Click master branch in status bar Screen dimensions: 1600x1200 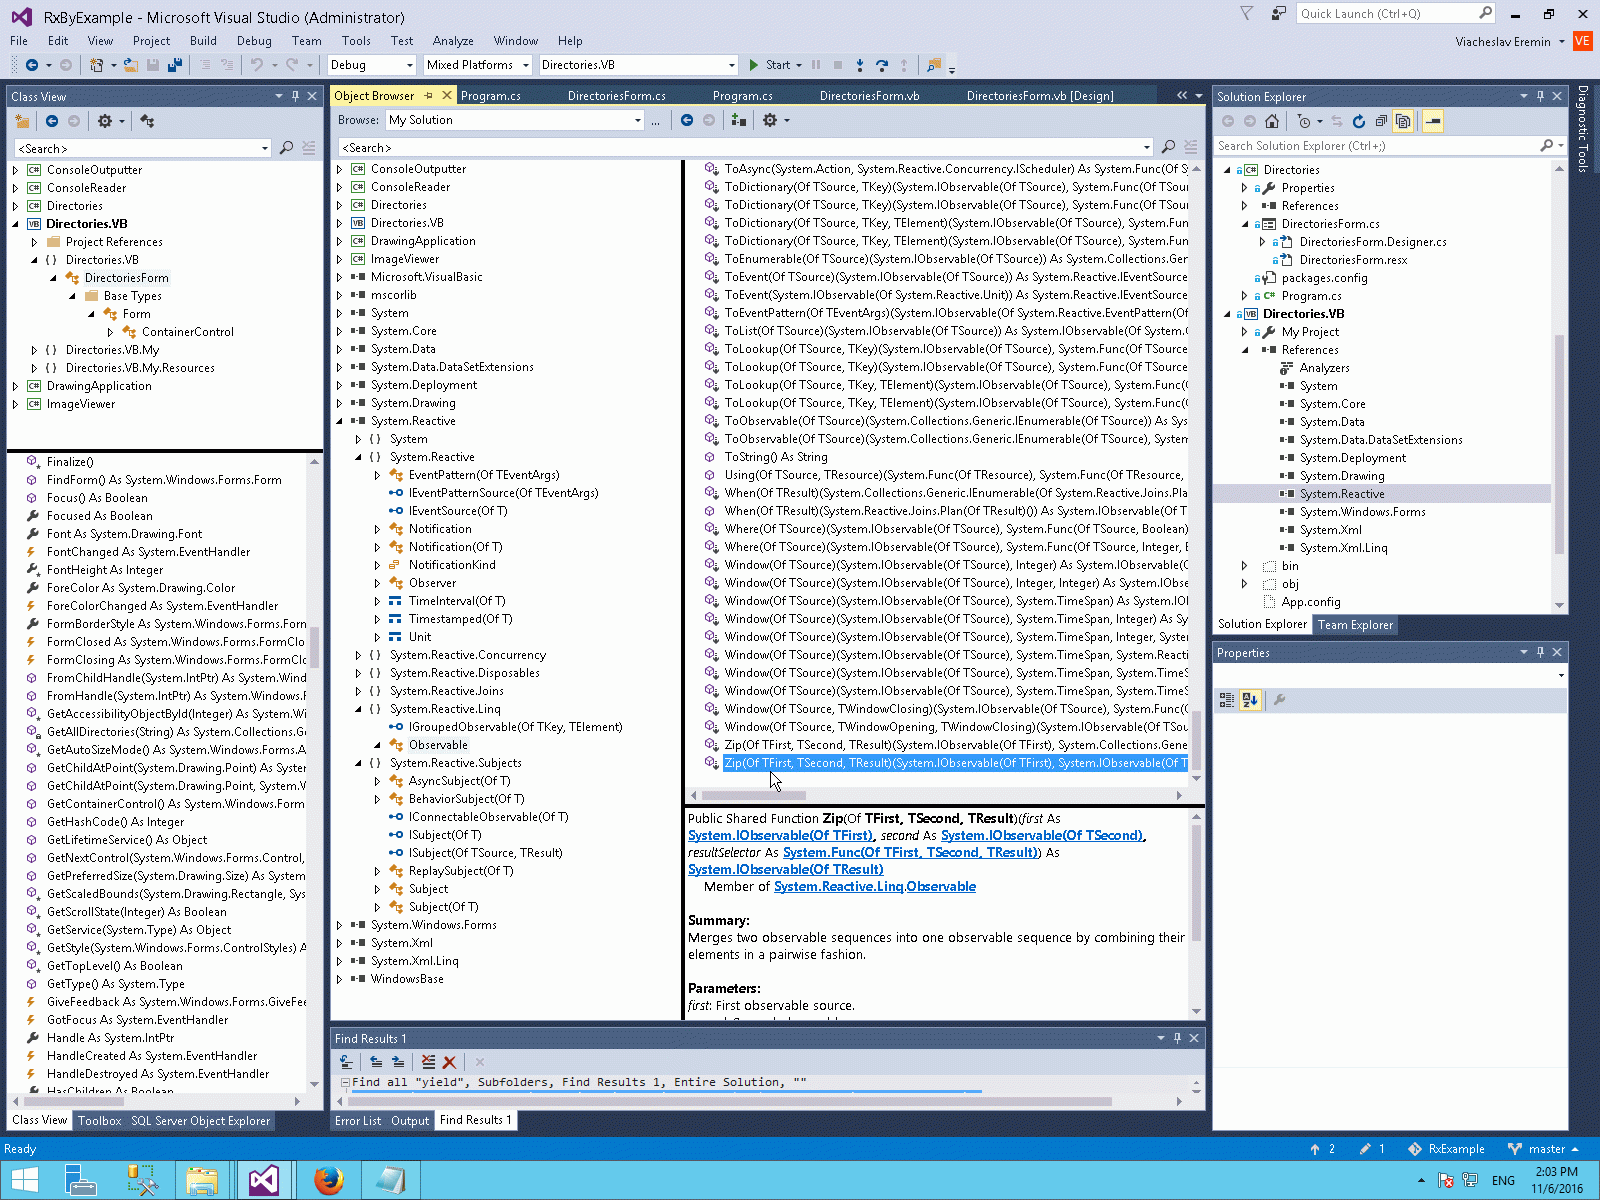(x=1544, y=1149)
